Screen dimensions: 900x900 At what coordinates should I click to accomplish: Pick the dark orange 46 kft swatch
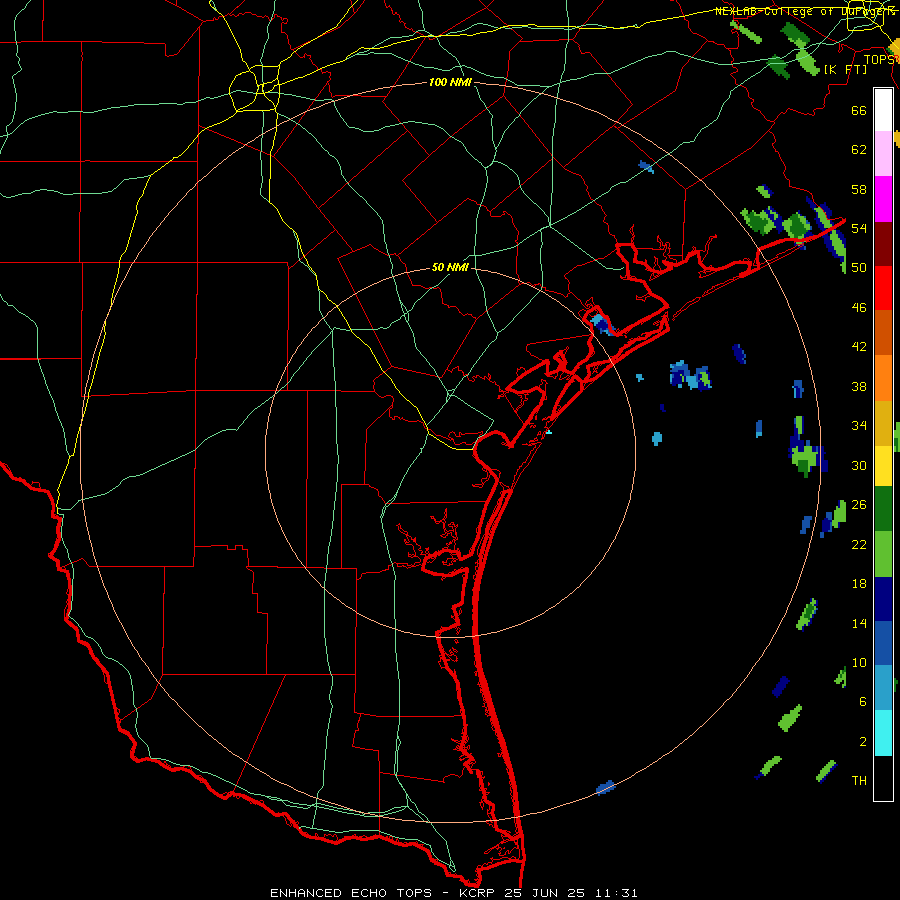(x=883, y=333)
